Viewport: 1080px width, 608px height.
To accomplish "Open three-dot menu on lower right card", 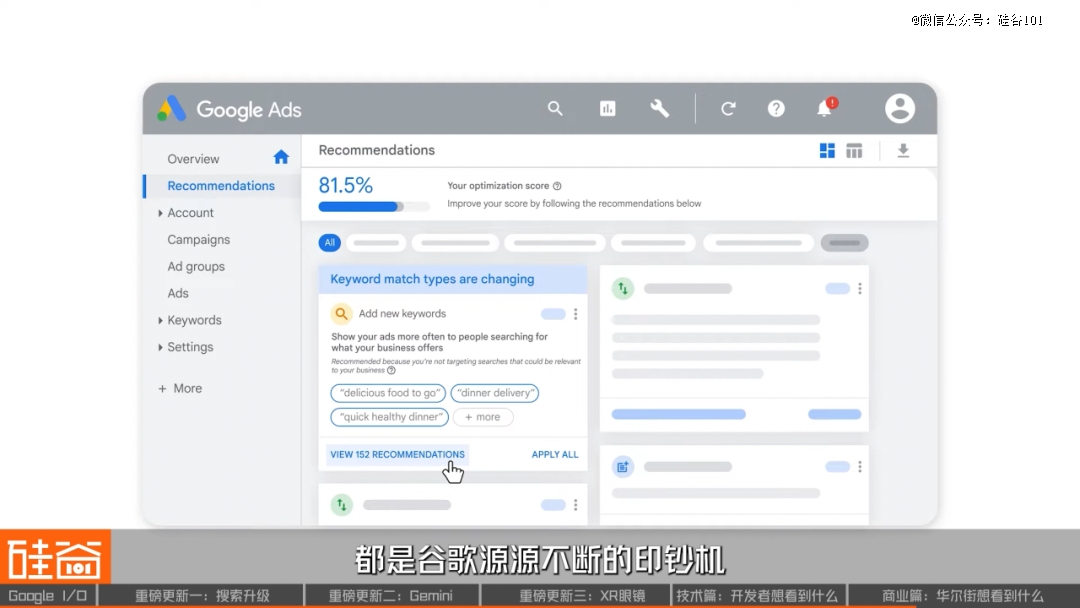I will point(860,467).
